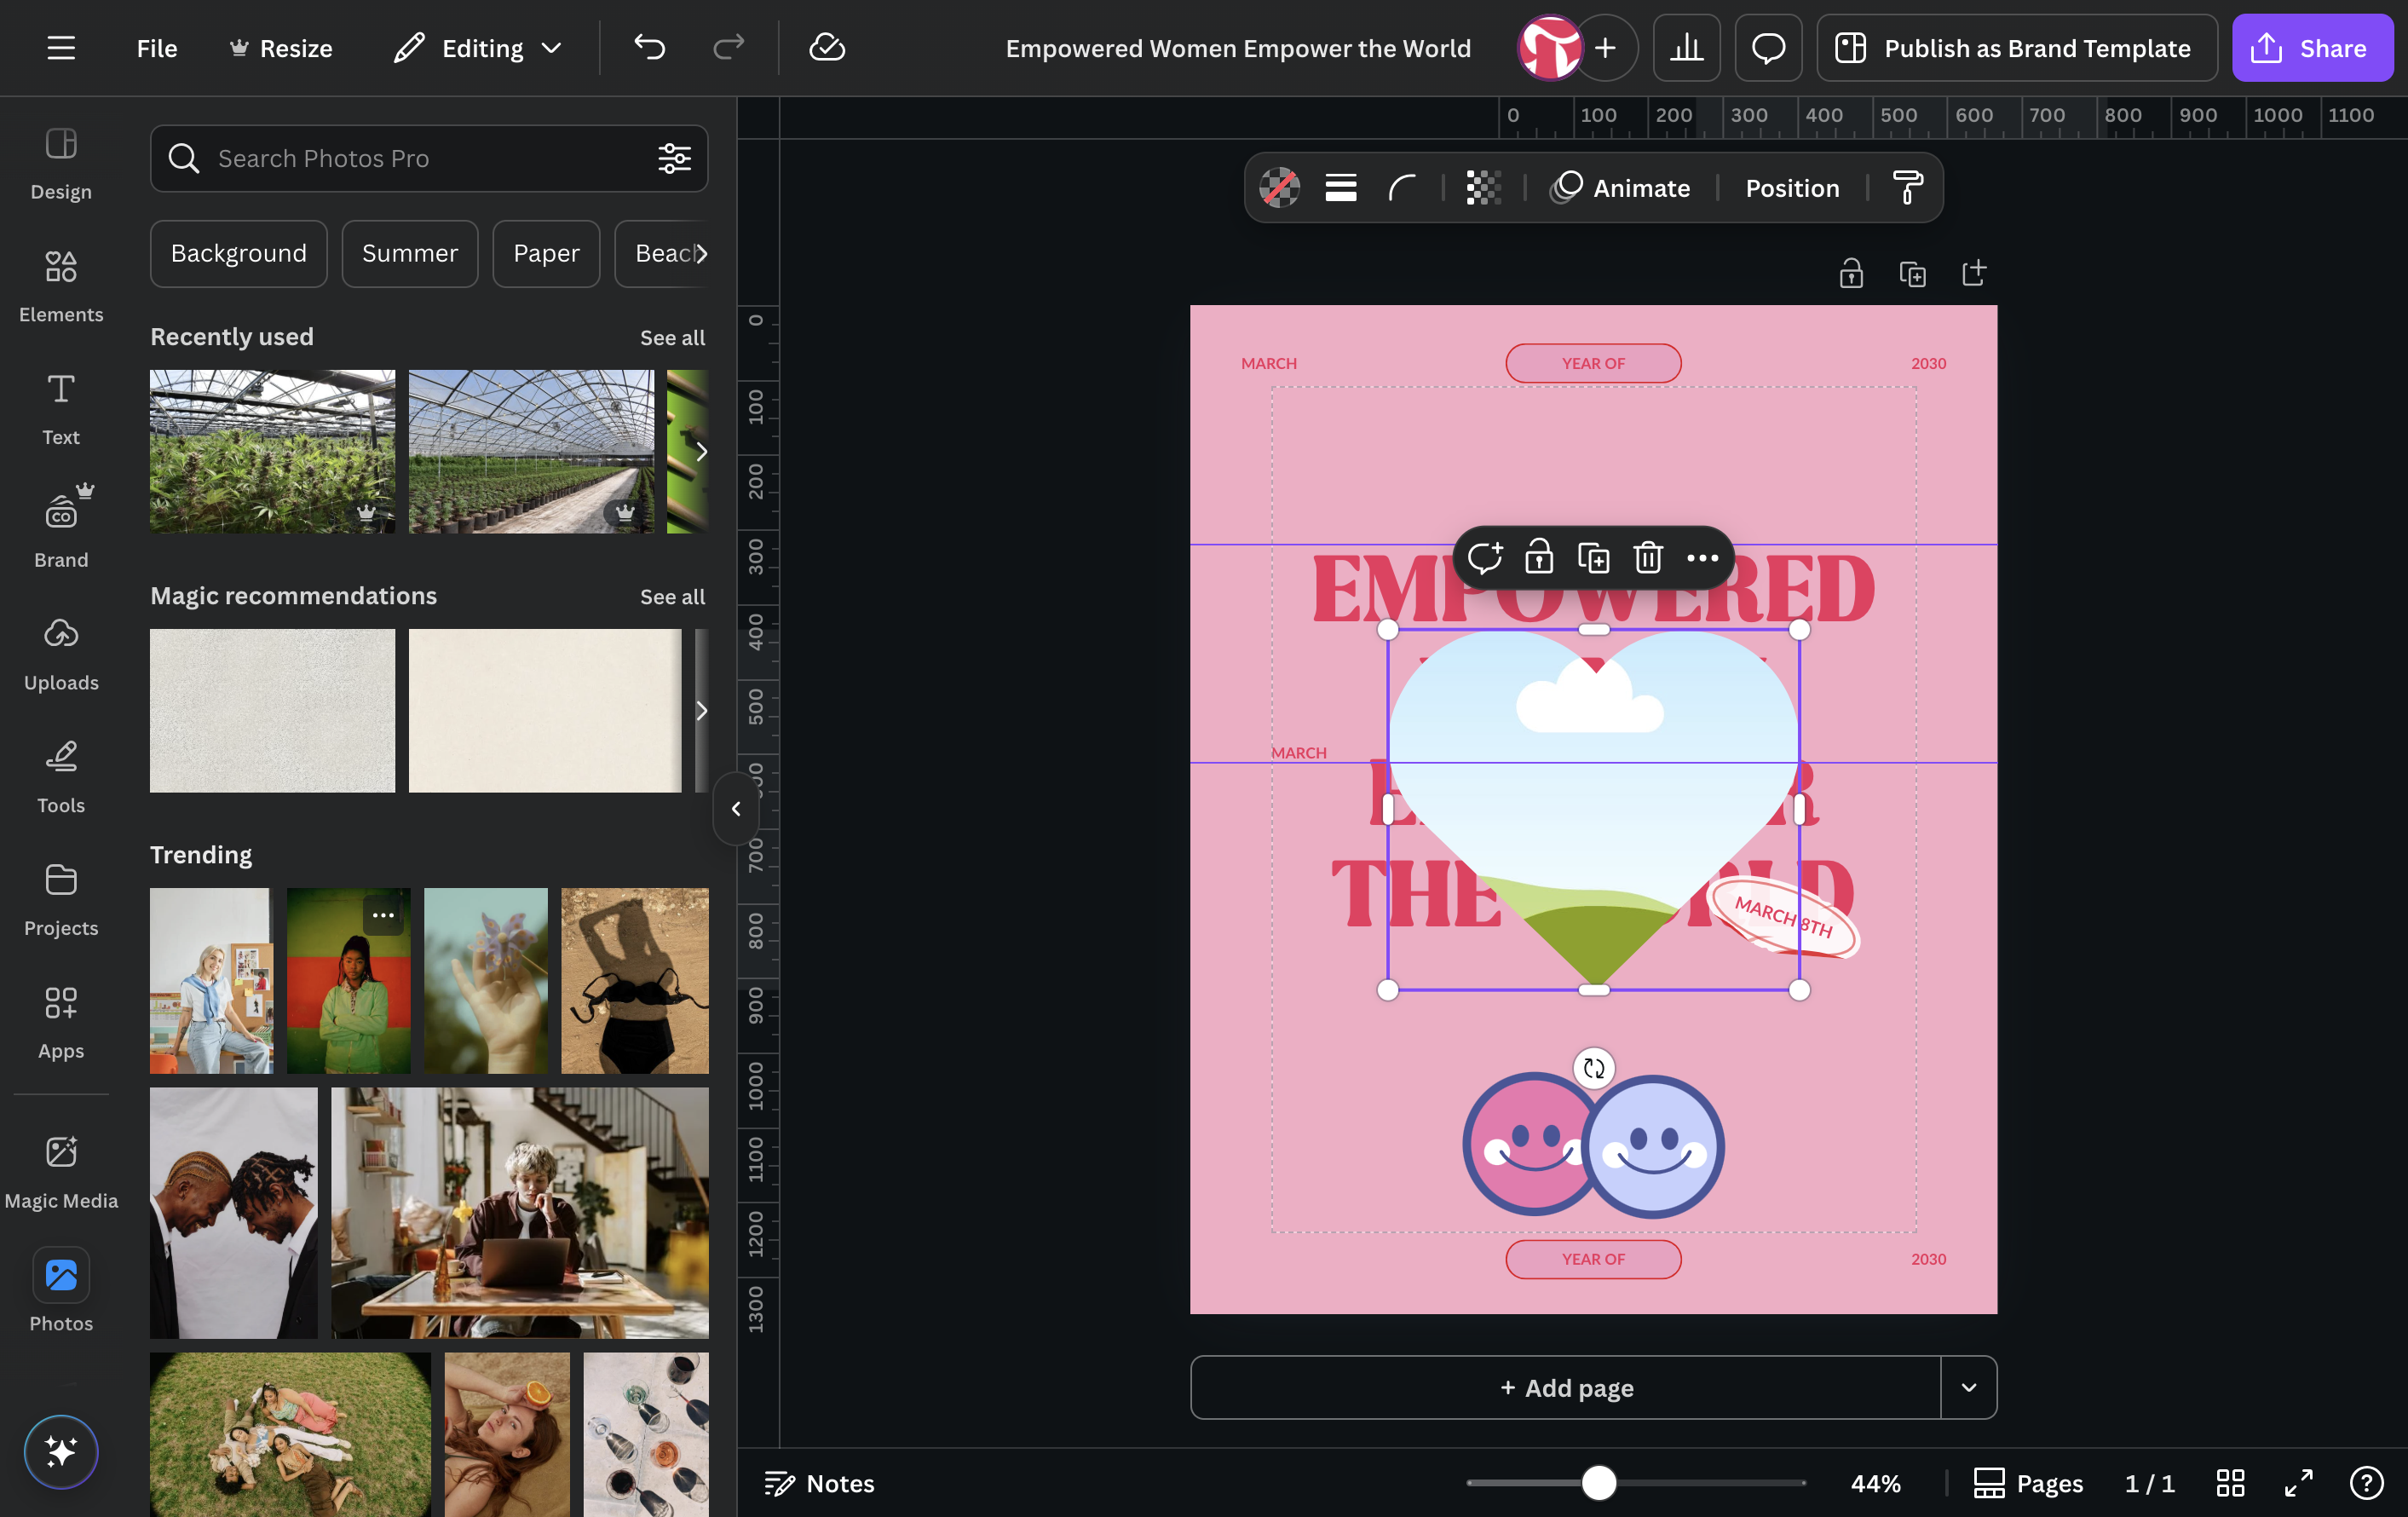Toggle grid view thumbnails
The image size is (2408, 1517).
pyautogui.click(x=2230, y=1483)
